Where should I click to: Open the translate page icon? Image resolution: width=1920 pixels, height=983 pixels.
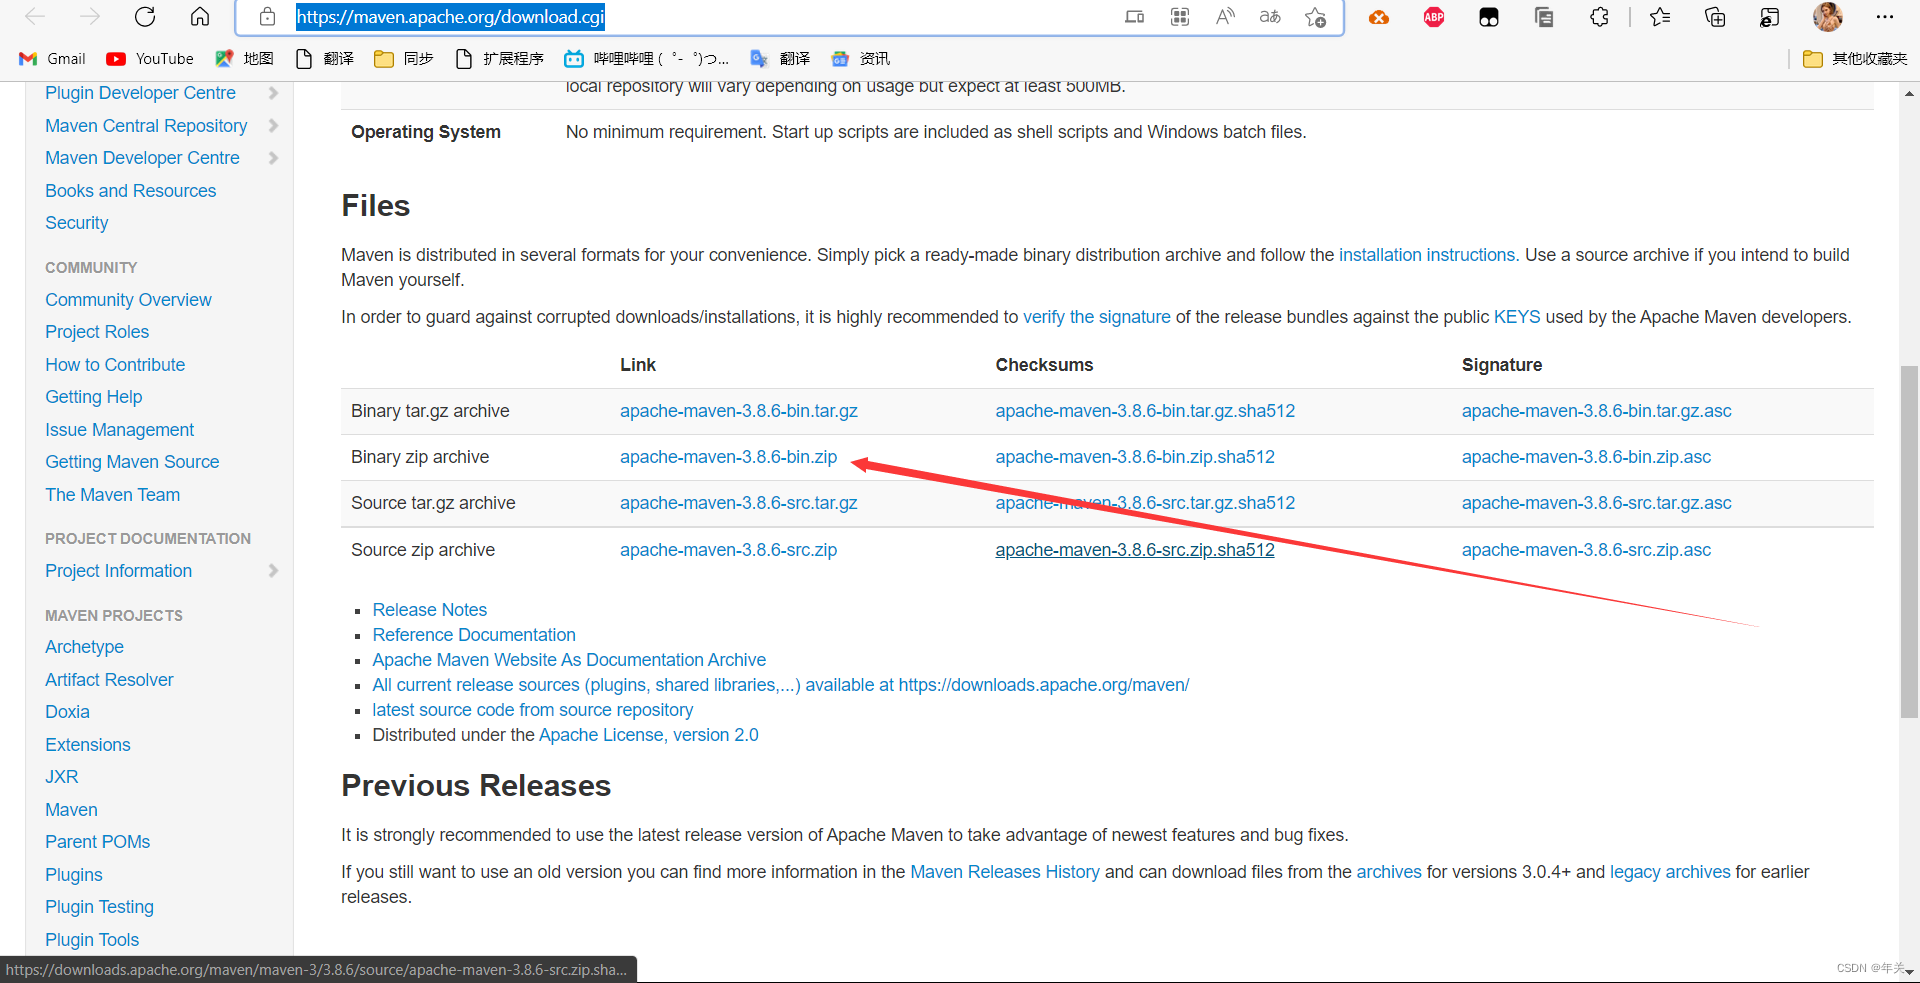tap(1270, 17)
